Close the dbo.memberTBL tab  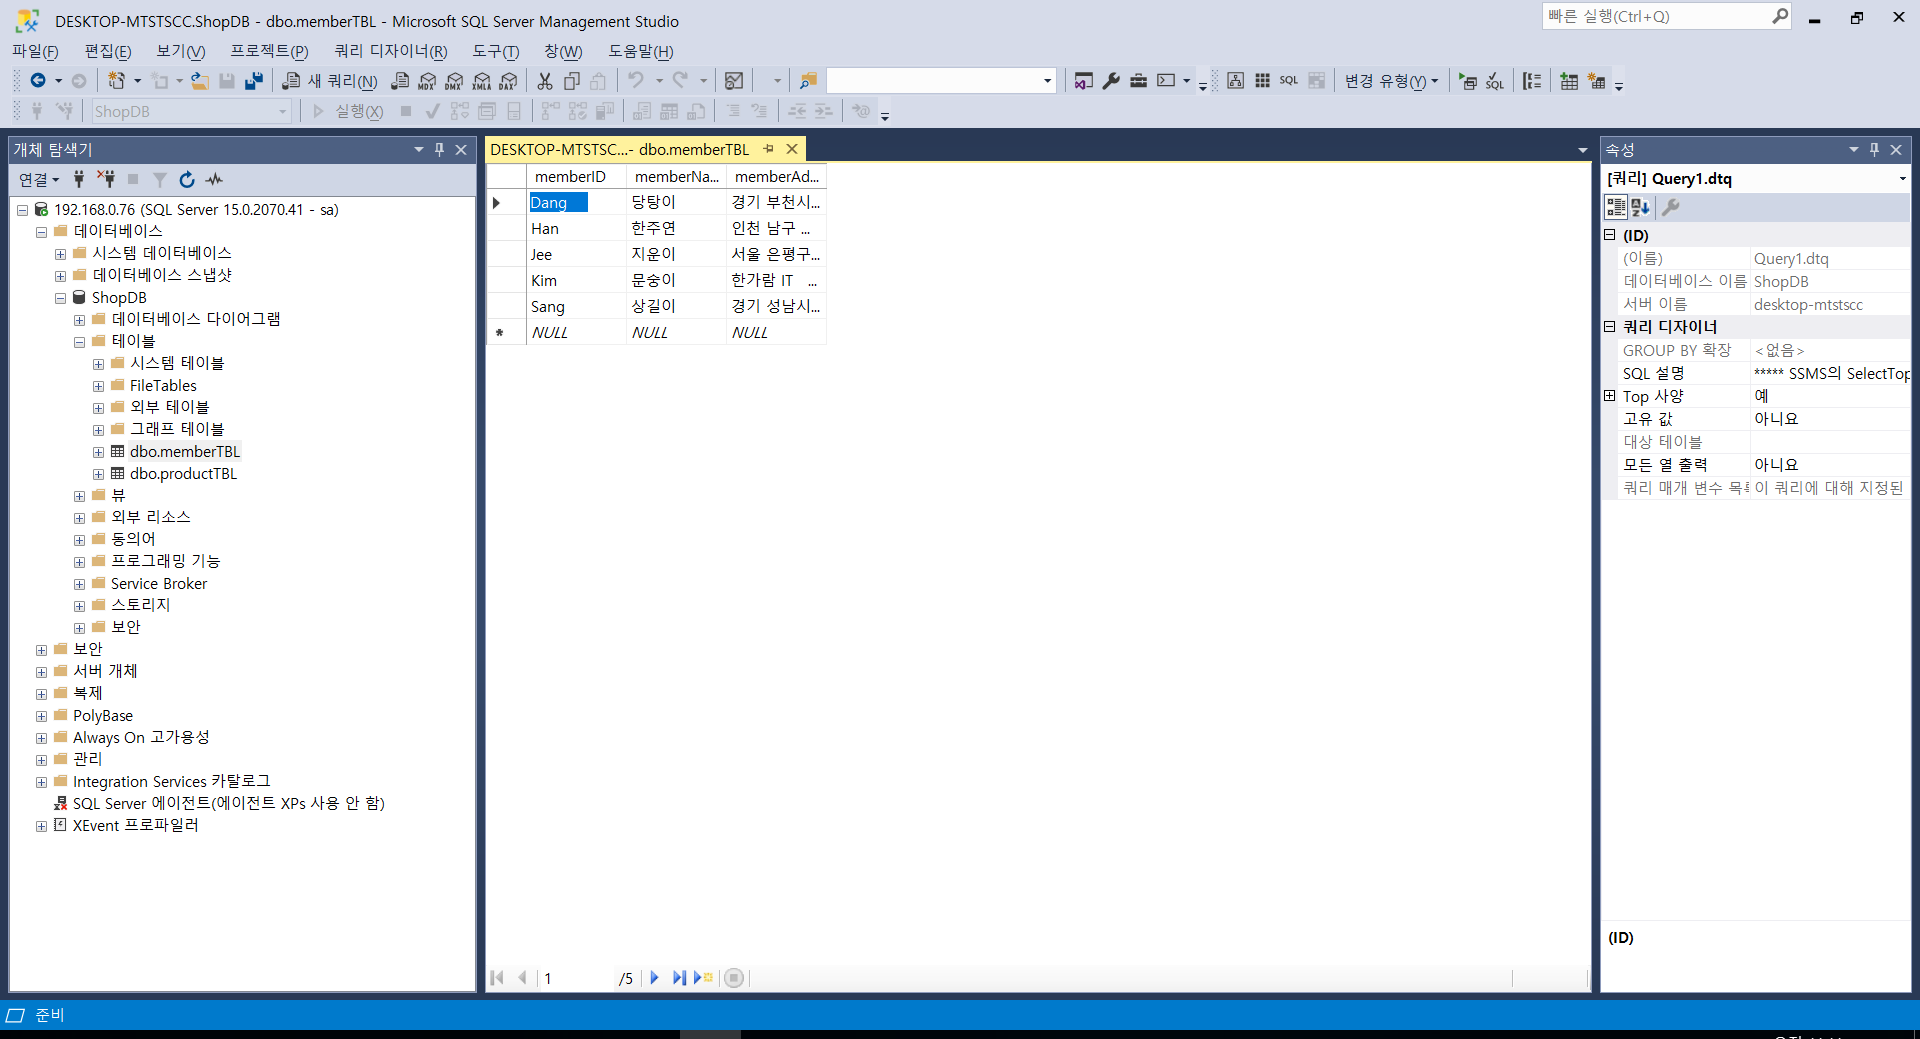tap(792, 149)
